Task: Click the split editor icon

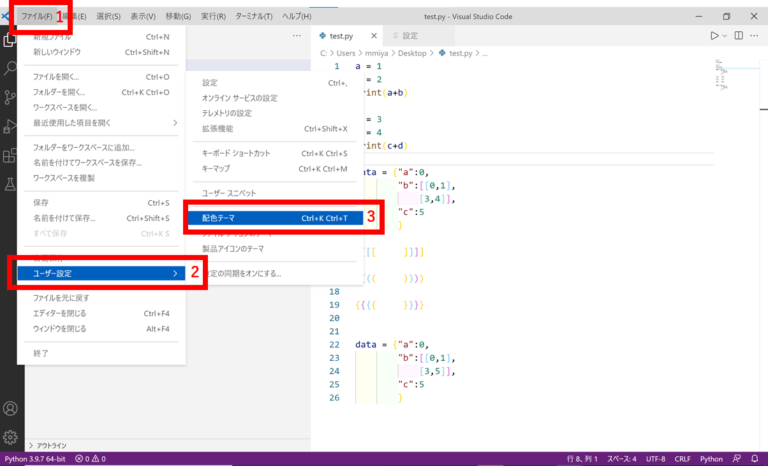Action: click(x=739, y=36)
